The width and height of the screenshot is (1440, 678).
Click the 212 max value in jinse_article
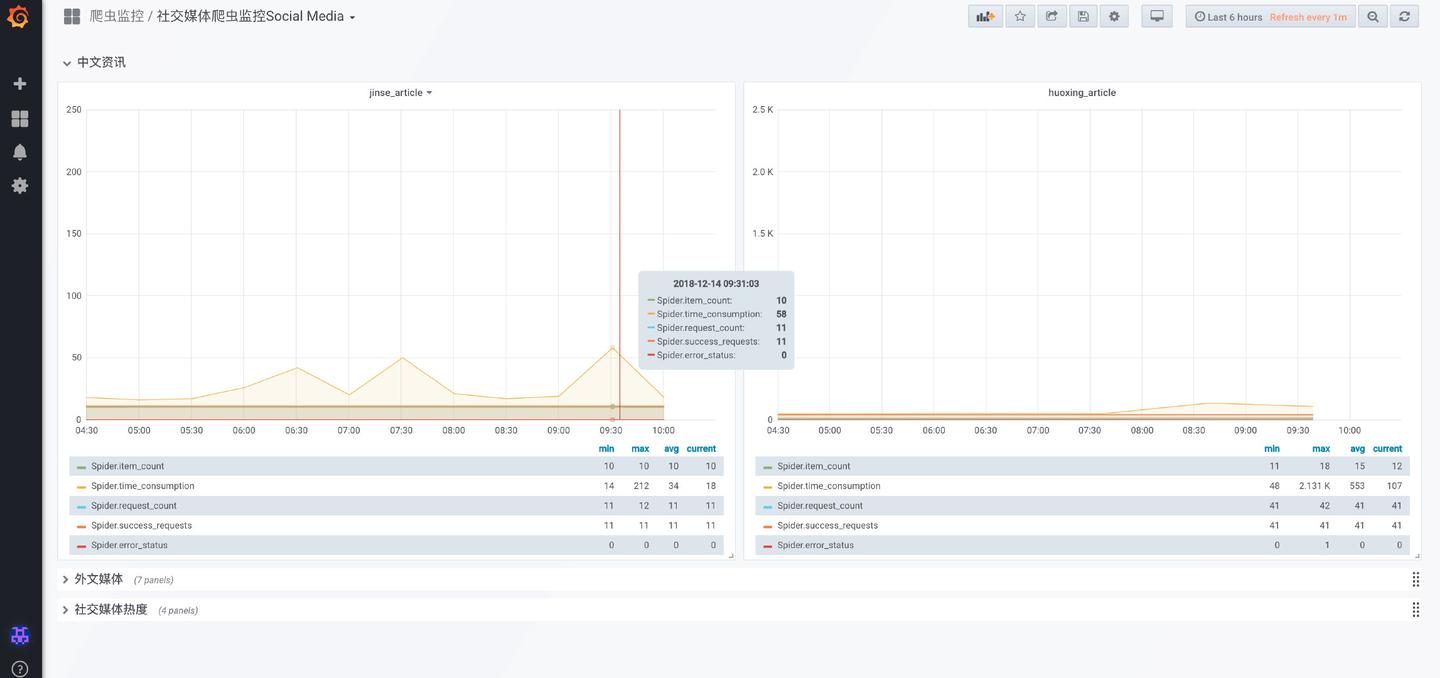(640, 486)
